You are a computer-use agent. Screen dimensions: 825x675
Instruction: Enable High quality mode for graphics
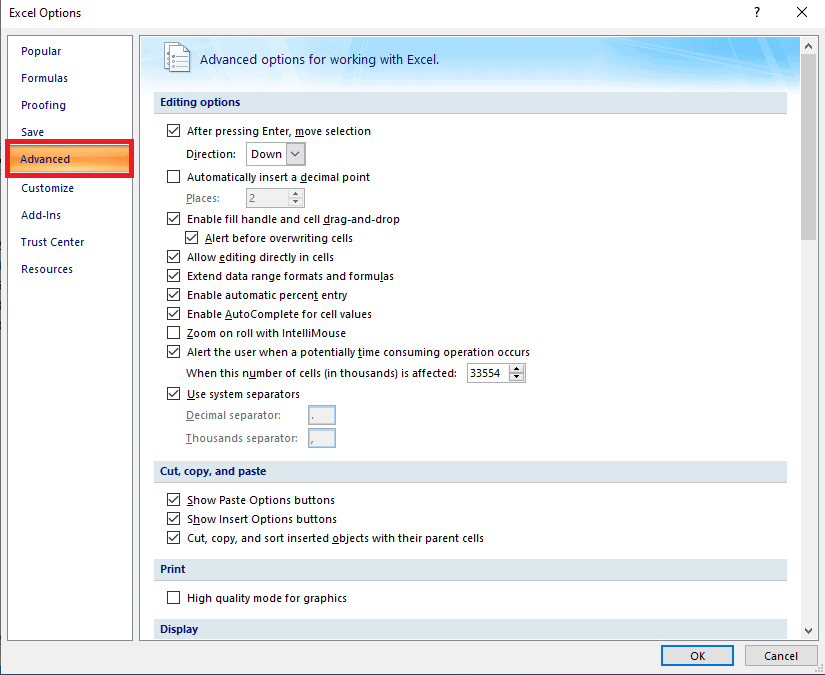point(173,597)
